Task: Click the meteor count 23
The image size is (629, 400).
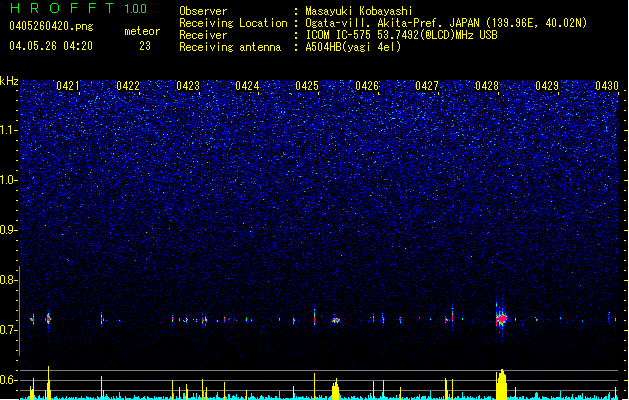Action: [145, 46]
